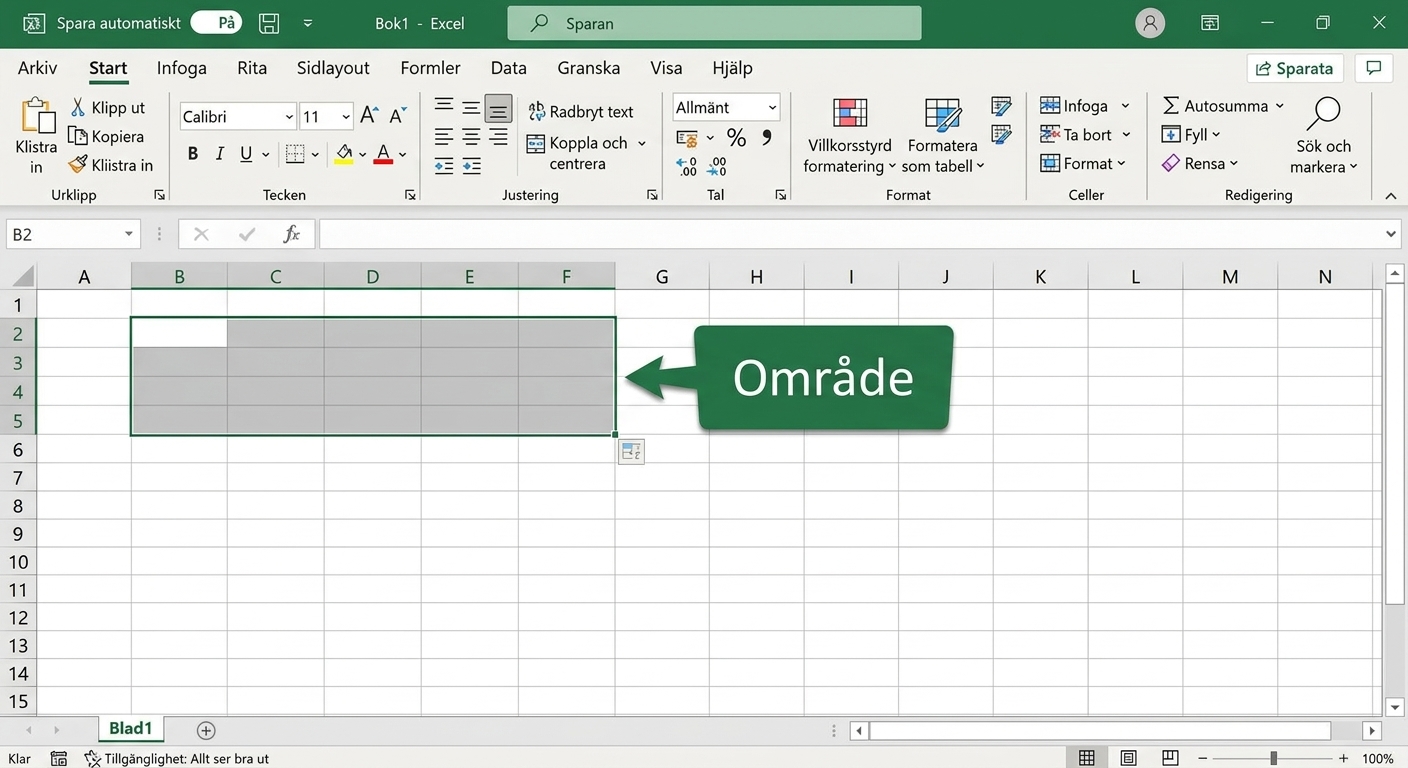Increase indent icon

coord(471,166)
